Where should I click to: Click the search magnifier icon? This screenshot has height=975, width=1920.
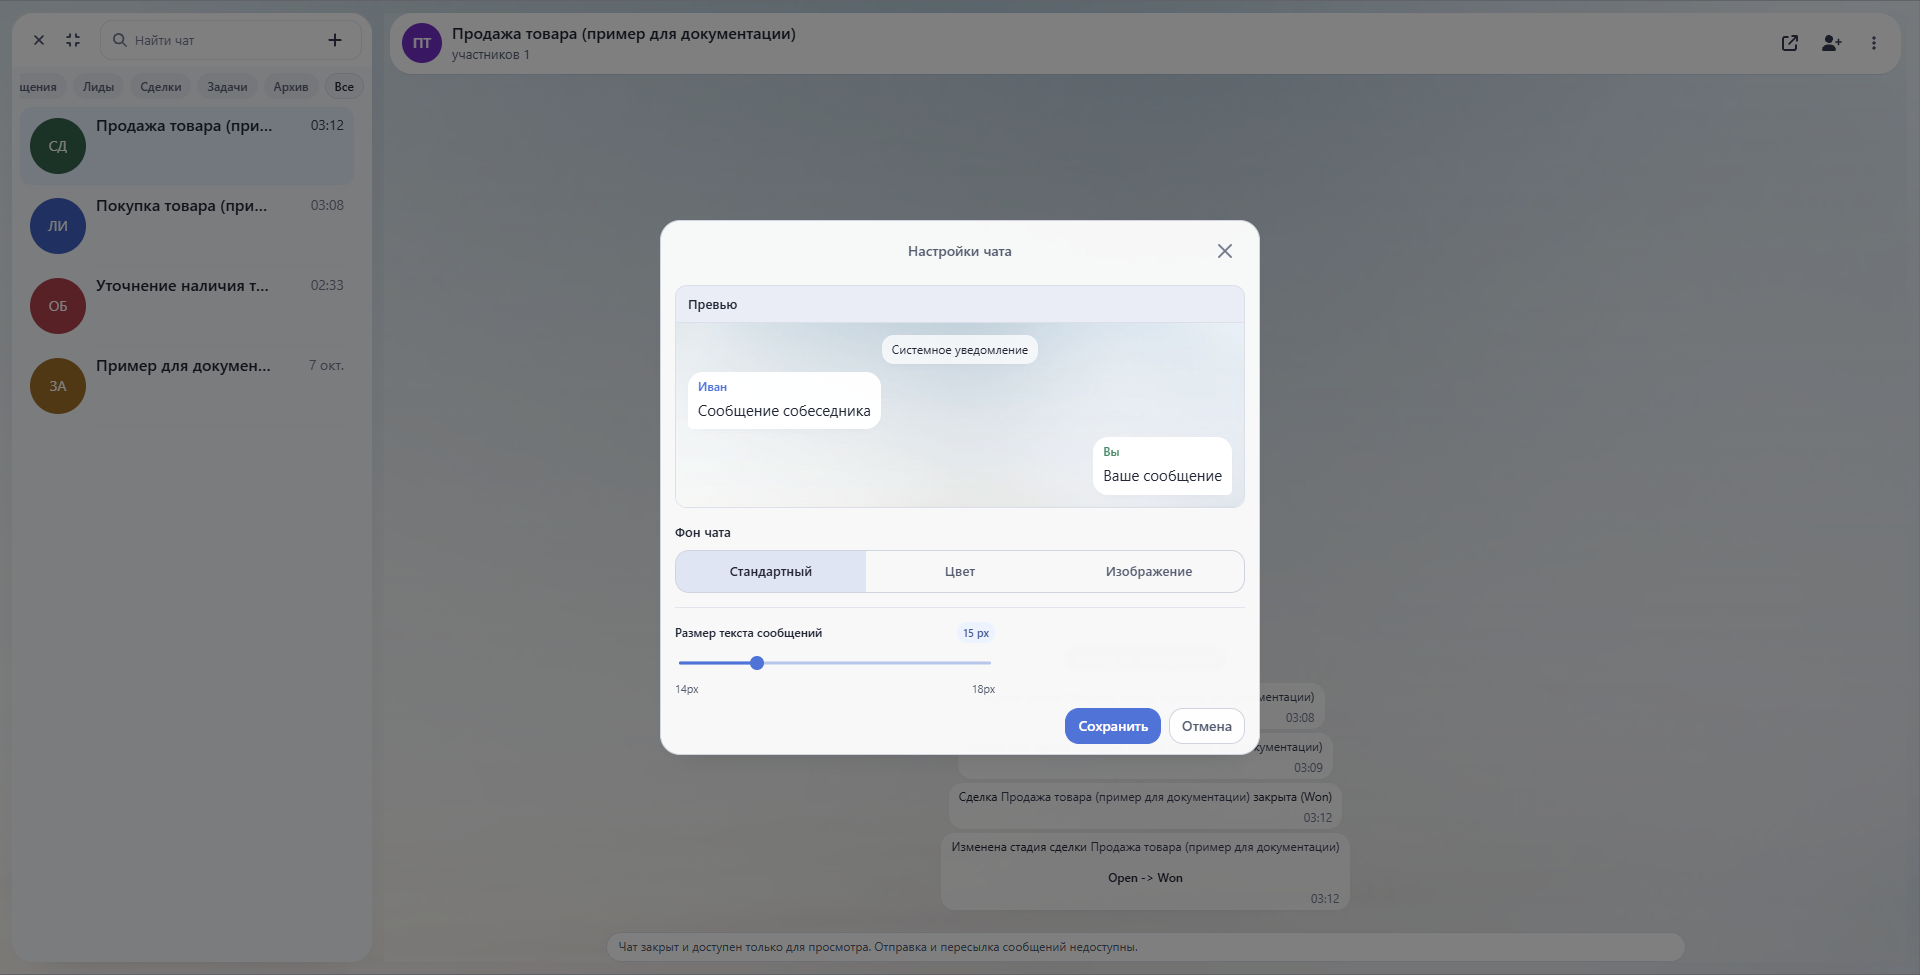pos(120,40)
